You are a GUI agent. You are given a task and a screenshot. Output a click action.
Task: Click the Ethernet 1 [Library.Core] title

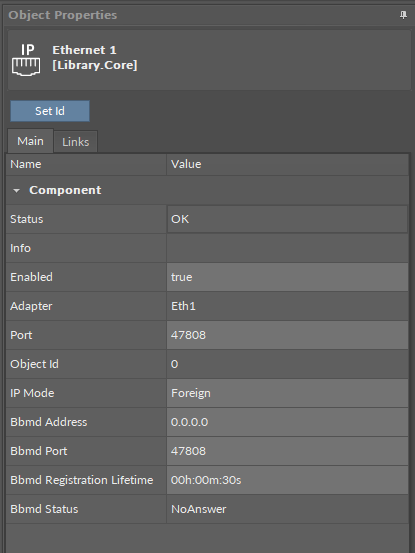pyautogui.click(x=95, y=57)
